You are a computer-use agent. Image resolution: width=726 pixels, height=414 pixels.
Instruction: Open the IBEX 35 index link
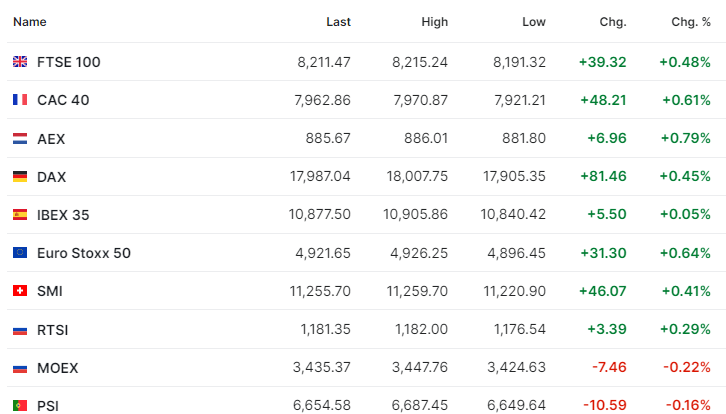(x=63, y=215)
